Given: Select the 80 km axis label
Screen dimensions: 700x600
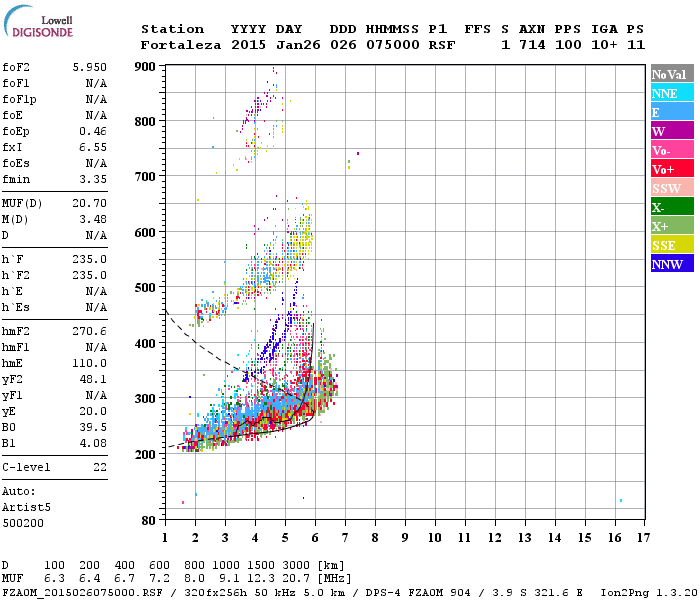Looking at the screenshot, I should 149,521.
